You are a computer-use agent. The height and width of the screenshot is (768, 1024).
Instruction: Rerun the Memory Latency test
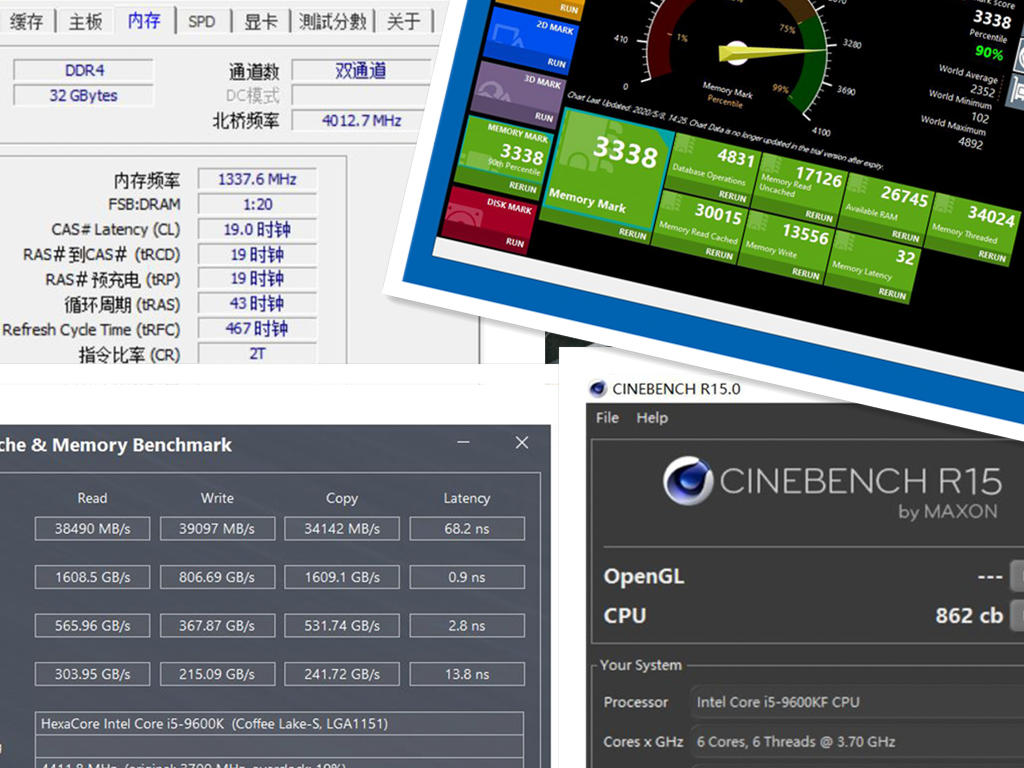tap(892, 294)
